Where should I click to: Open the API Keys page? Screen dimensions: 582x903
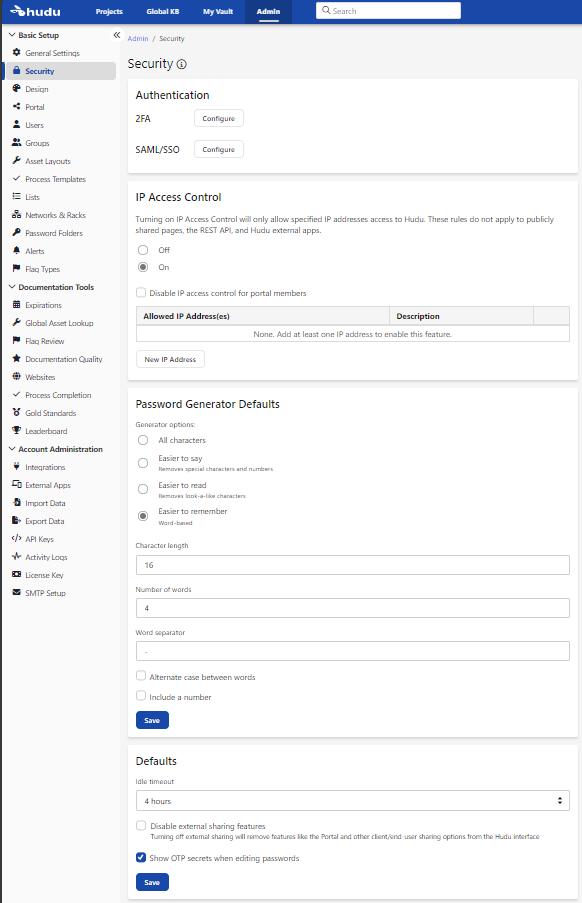(42, 539)
